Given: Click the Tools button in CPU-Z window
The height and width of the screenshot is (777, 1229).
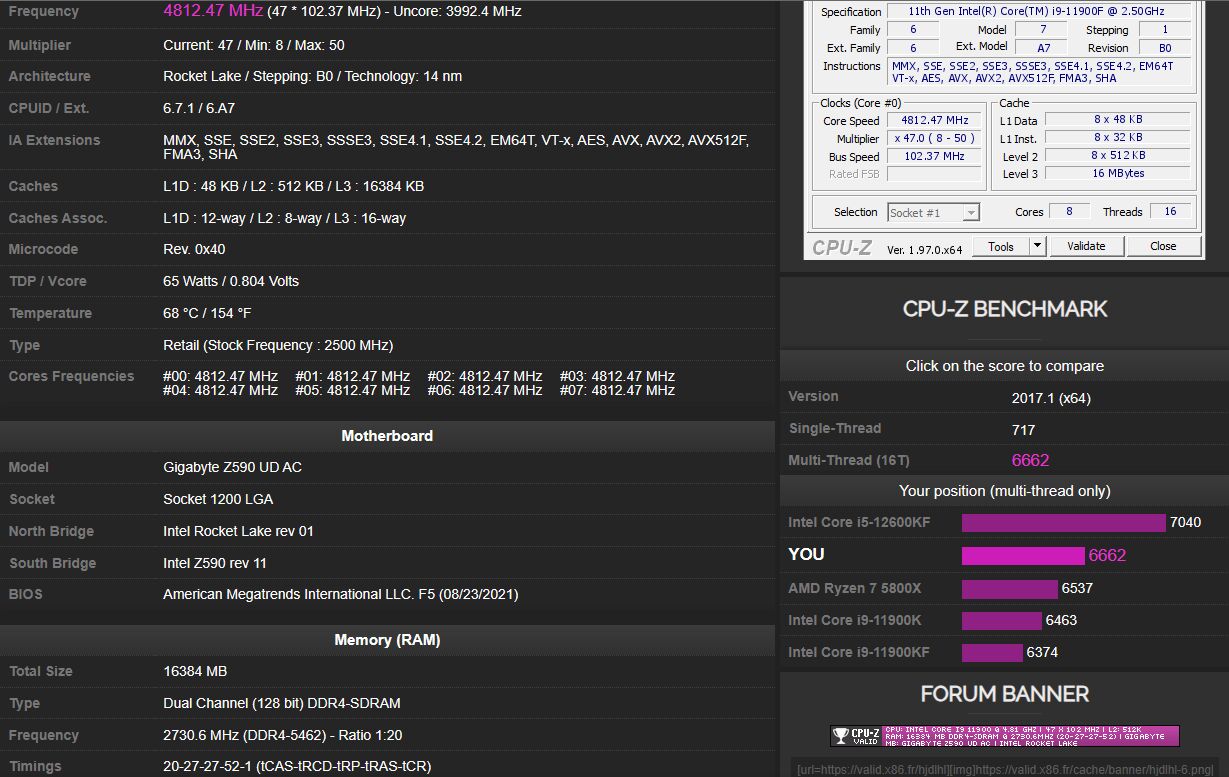Looking at the screenshot, I should (x=1001, y=246).
